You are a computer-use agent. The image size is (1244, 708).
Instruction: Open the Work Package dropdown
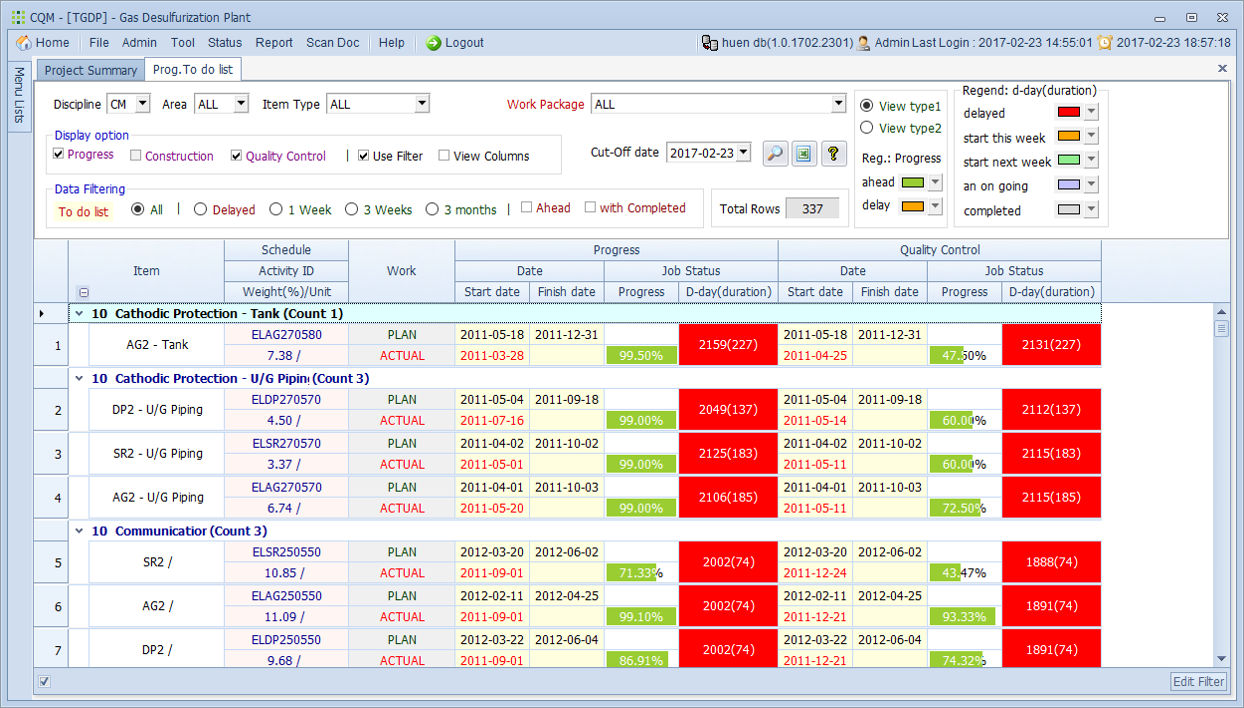click(838, 104)
